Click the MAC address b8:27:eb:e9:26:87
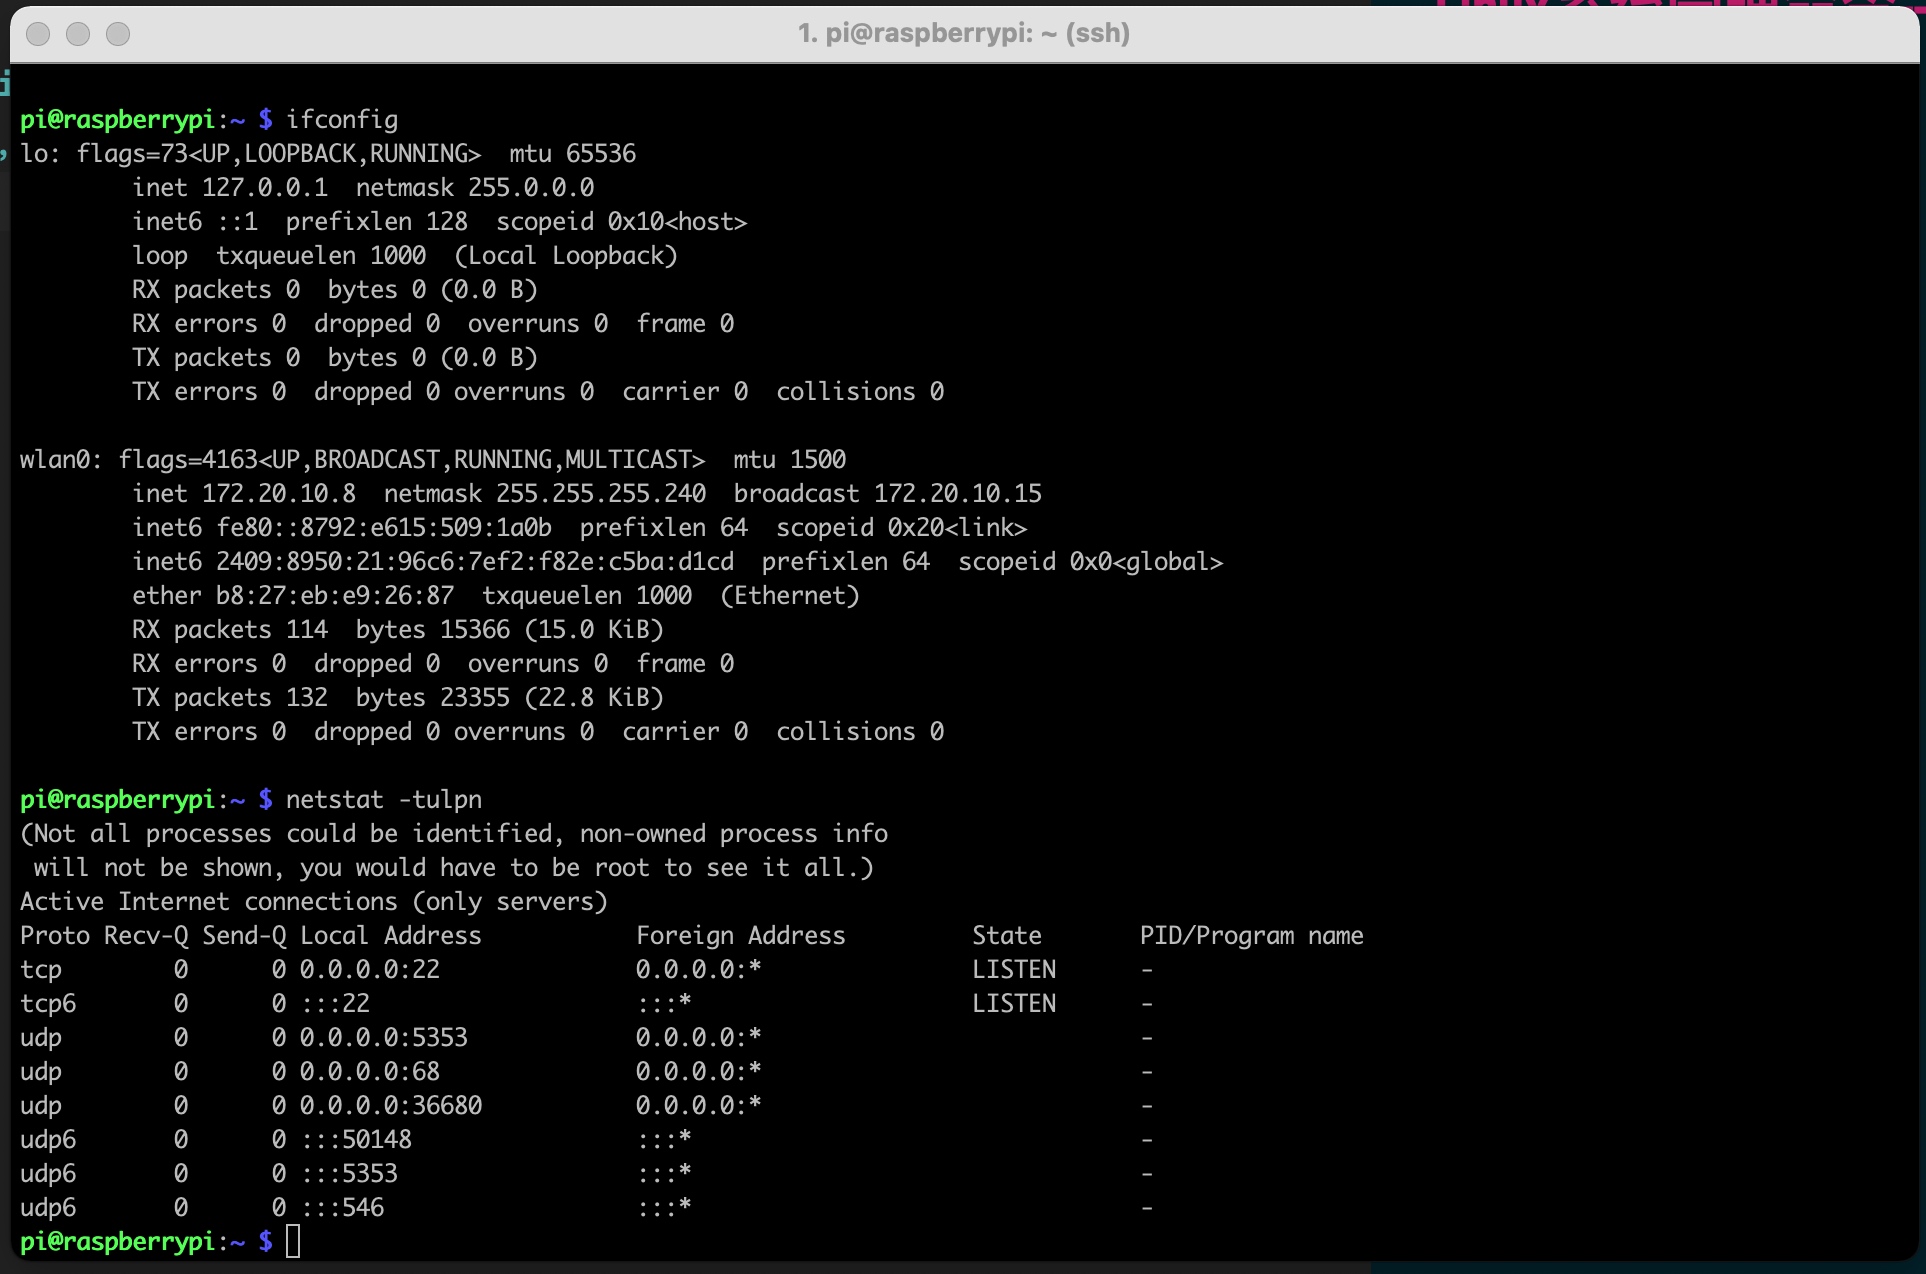Viewport: 1926px width, 1274px height. tap(334, 596)
